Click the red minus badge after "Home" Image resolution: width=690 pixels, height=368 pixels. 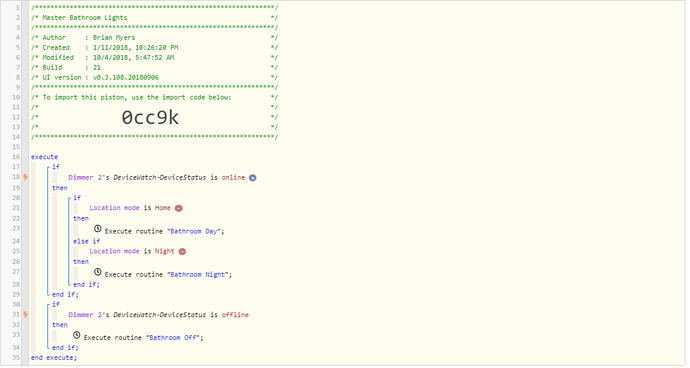(x=179, y=208)
